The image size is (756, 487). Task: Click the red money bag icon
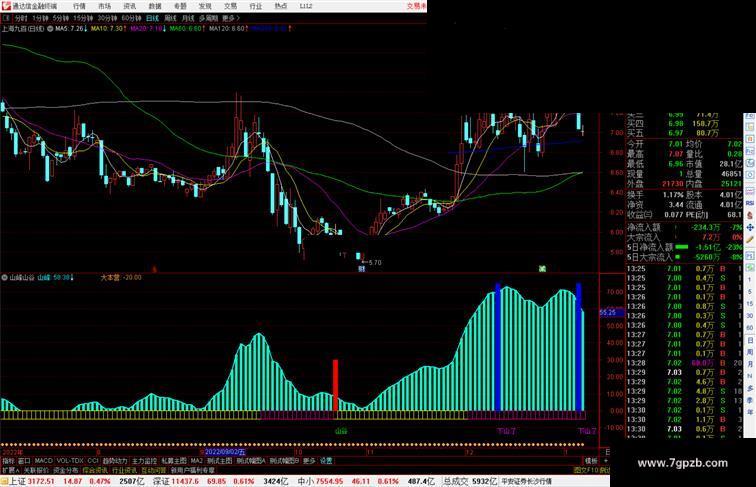tap(750, 215)
